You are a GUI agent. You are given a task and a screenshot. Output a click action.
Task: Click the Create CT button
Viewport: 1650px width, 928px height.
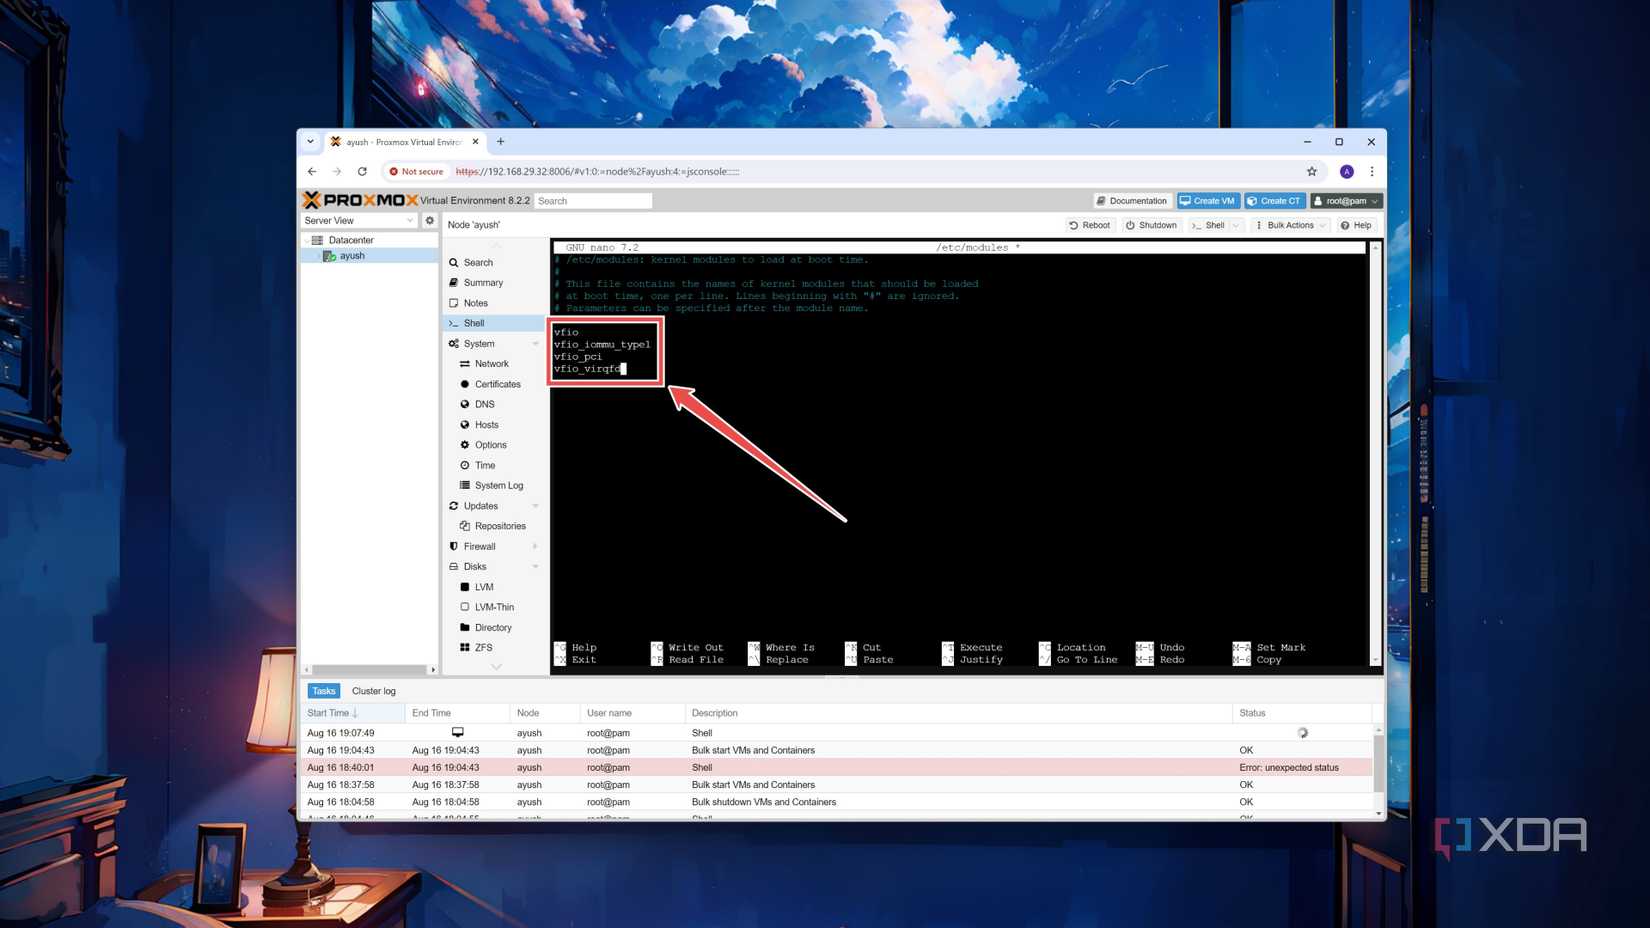[x=1274, y=201]
